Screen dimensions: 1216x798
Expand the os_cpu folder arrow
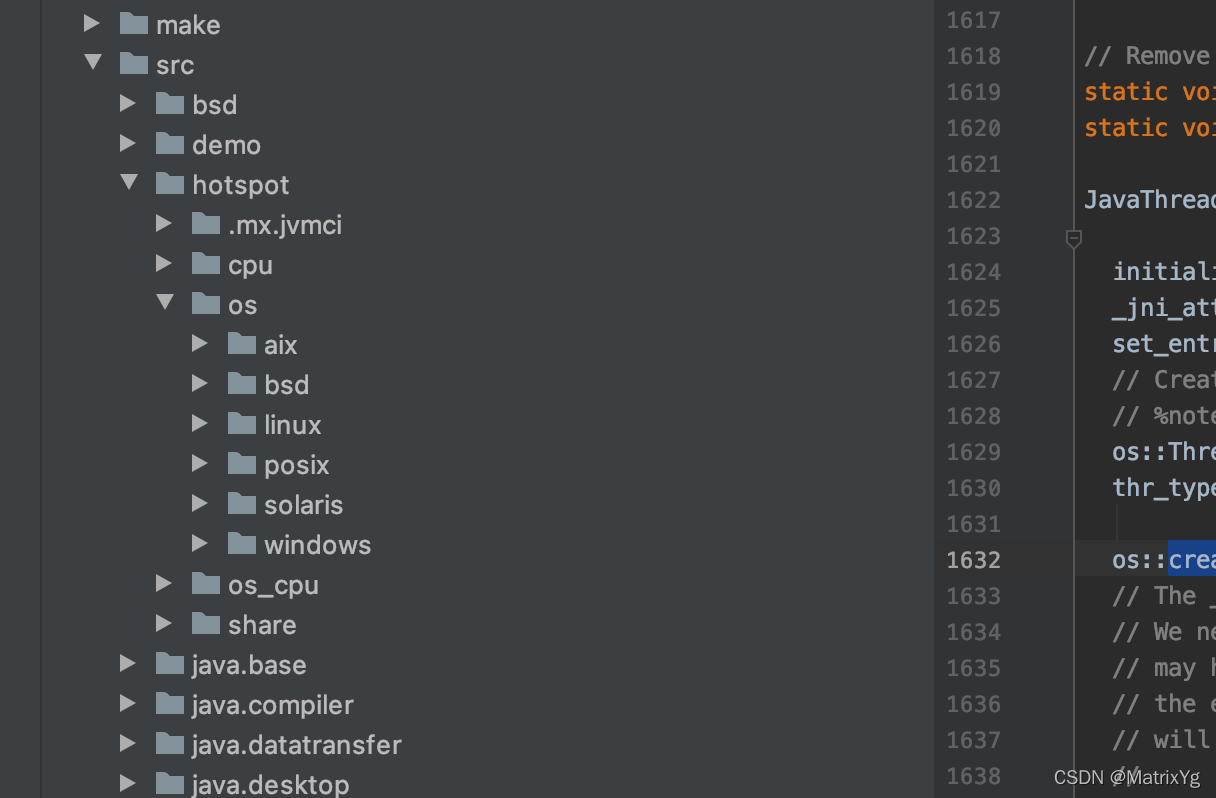[x=164, y=584]
